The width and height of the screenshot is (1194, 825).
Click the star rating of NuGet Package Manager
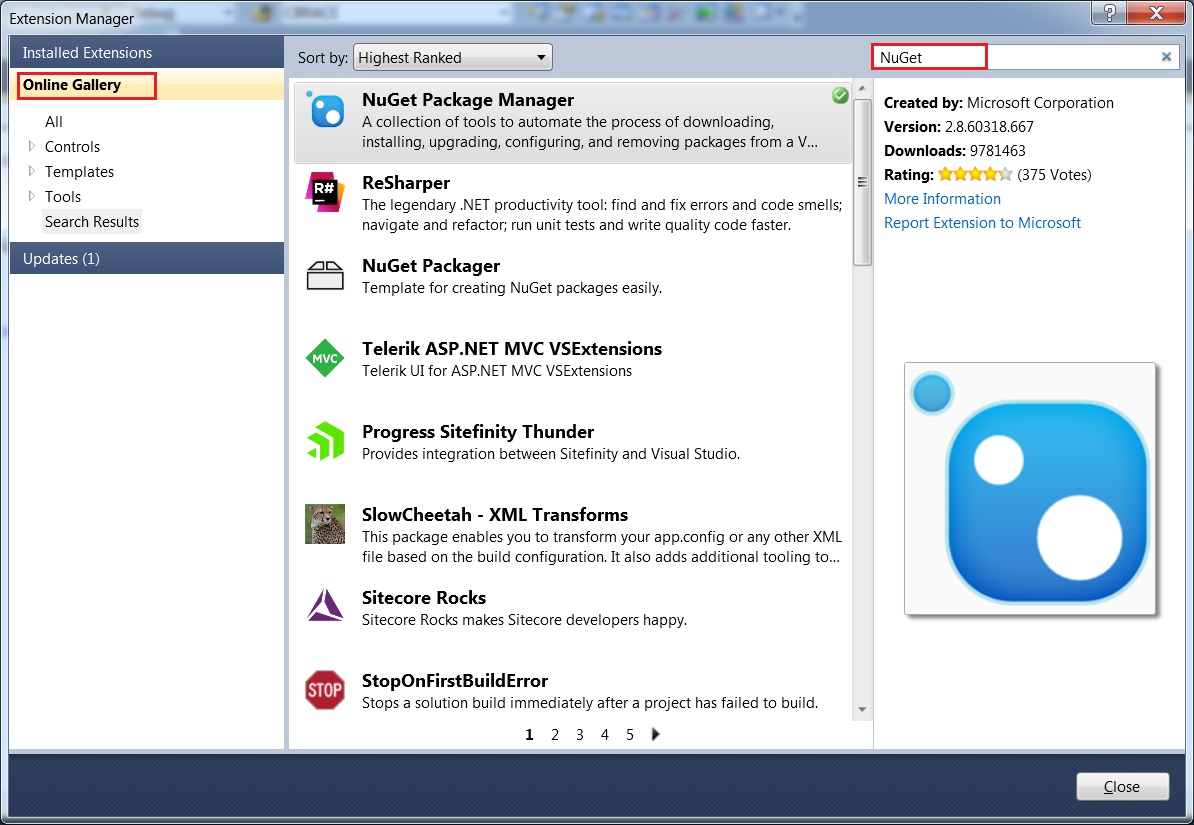975,174
